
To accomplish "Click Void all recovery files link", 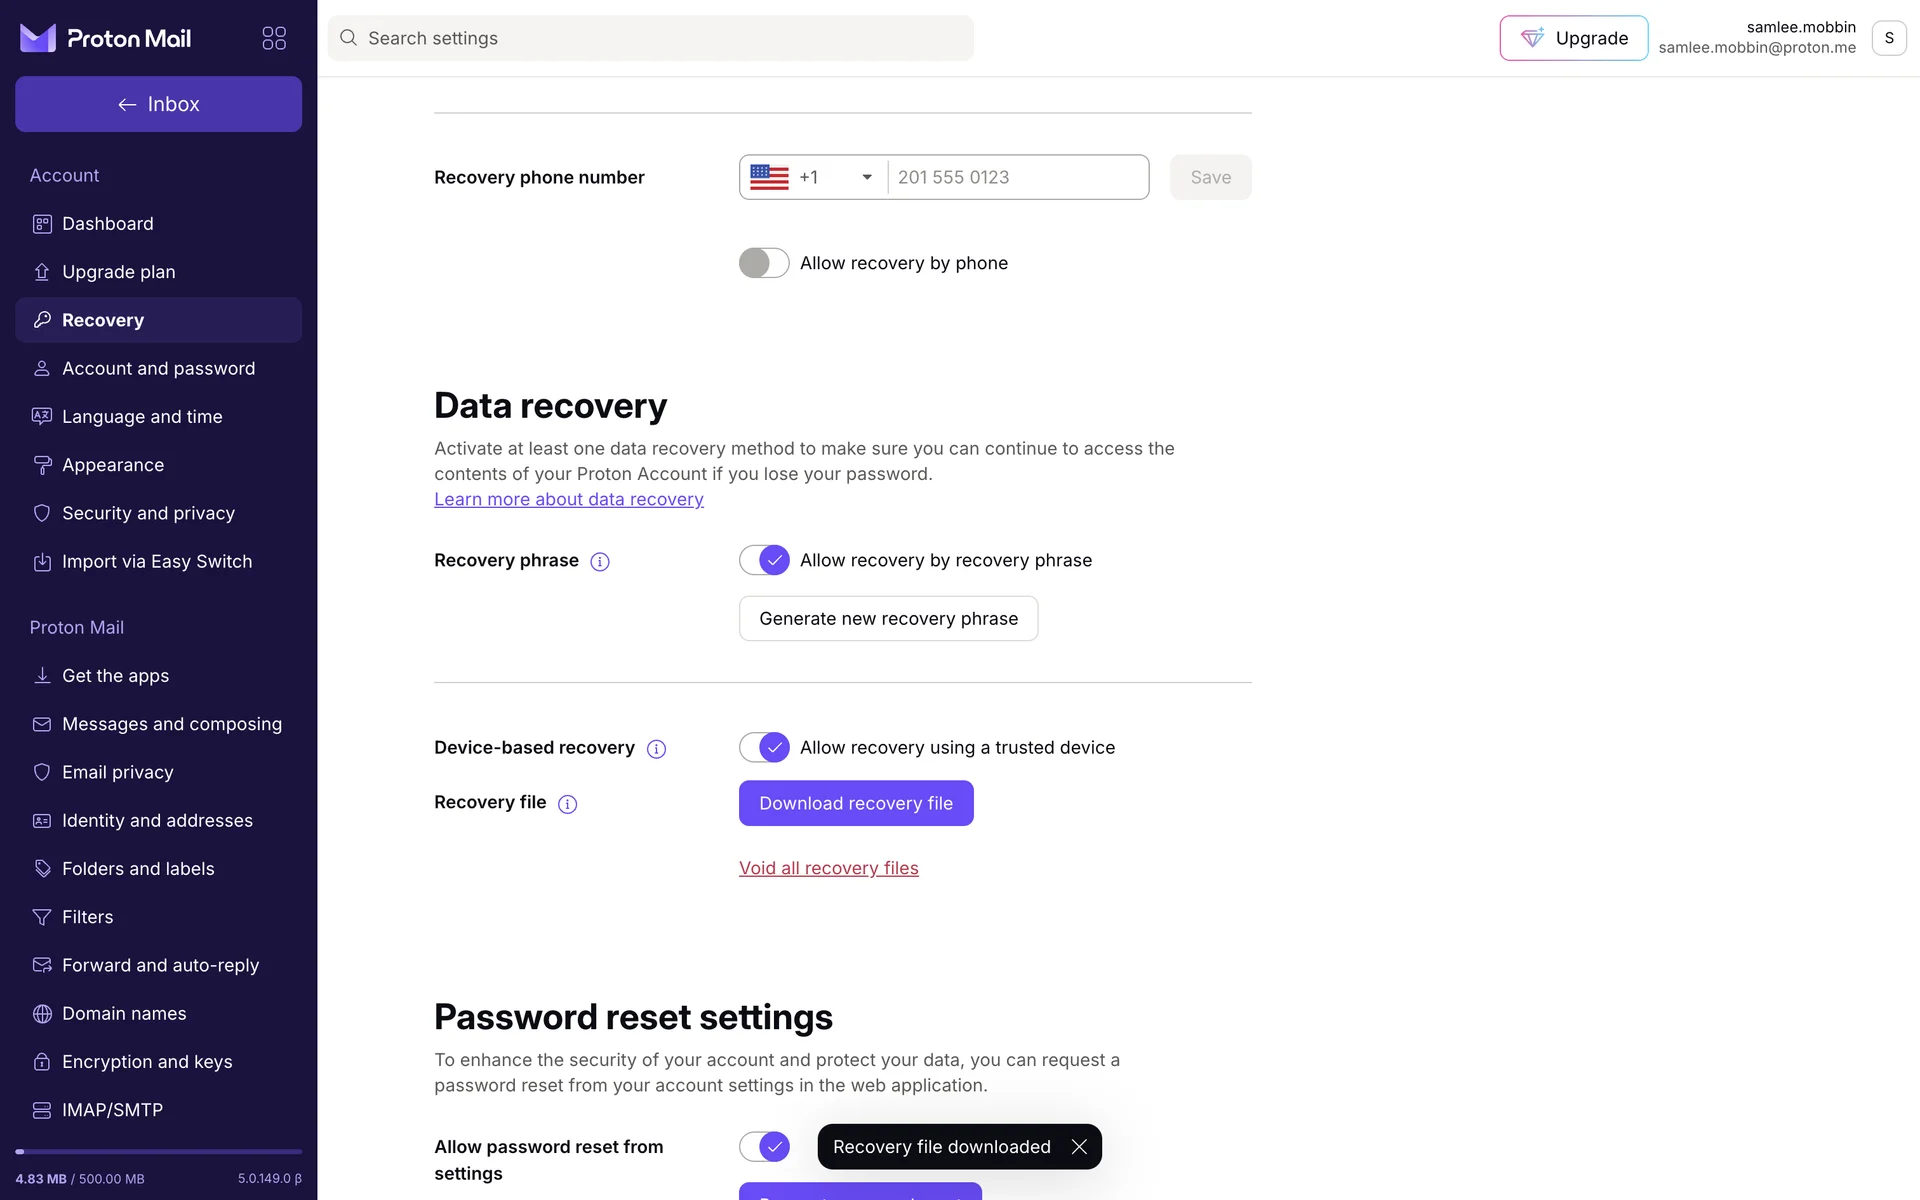I will [828, 868].
